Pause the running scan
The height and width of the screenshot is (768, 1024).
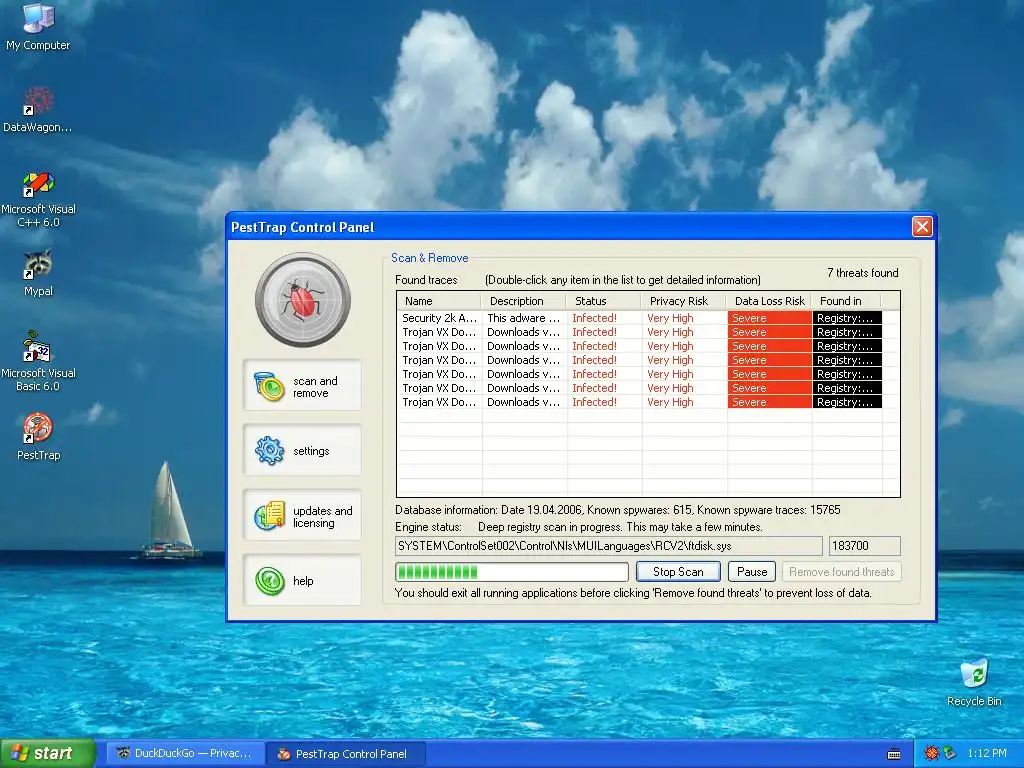(752, 571)
